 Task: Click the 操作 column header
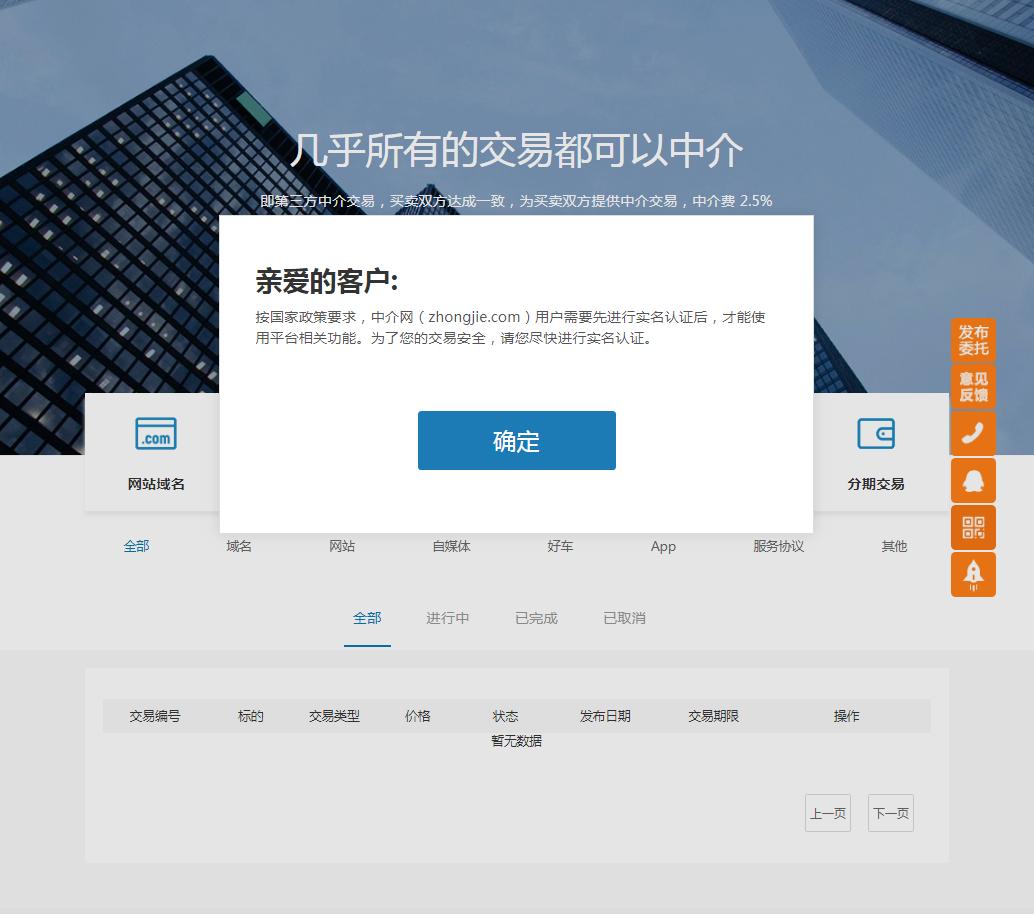tap(847, 716)
